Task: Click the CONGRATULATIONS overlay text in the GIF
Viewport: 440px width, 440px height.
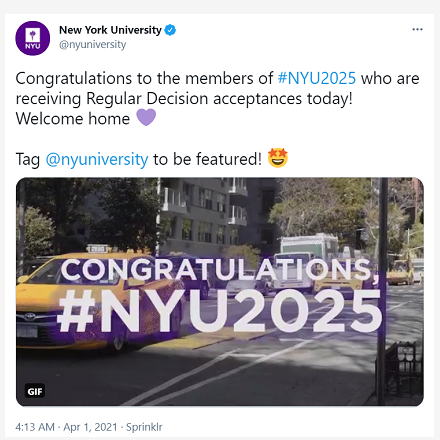Action: coord(220,269)
